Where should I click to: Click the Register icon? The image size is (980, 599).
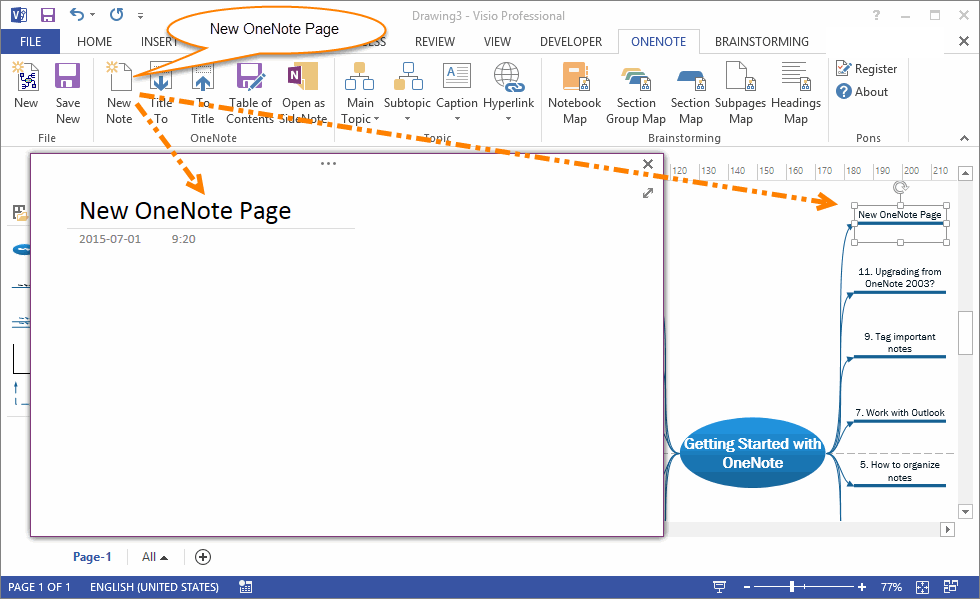pyautogui.click(x=844, y=68)
